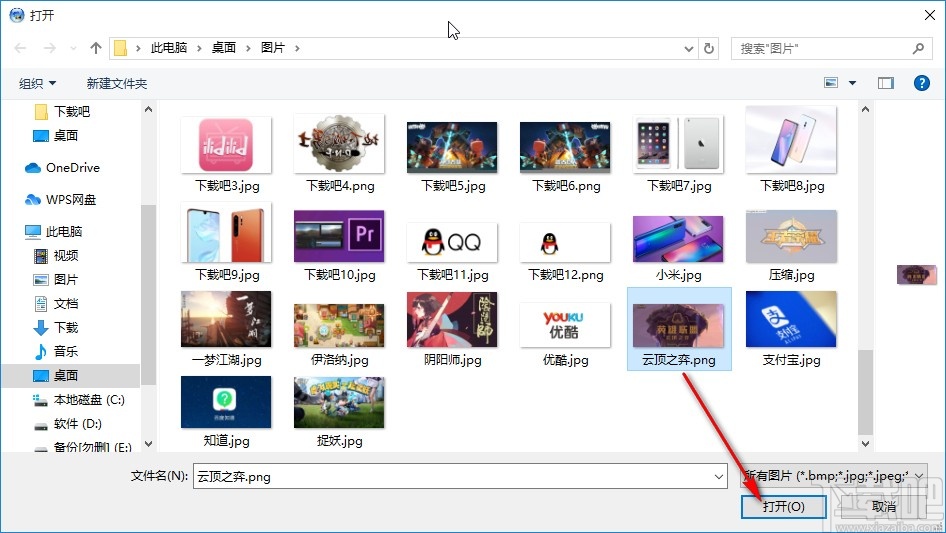Click the 搜索"图片" search box
The height and width of the screenshot is (533, 946).
pyautogui.click(x=824, y=48)
